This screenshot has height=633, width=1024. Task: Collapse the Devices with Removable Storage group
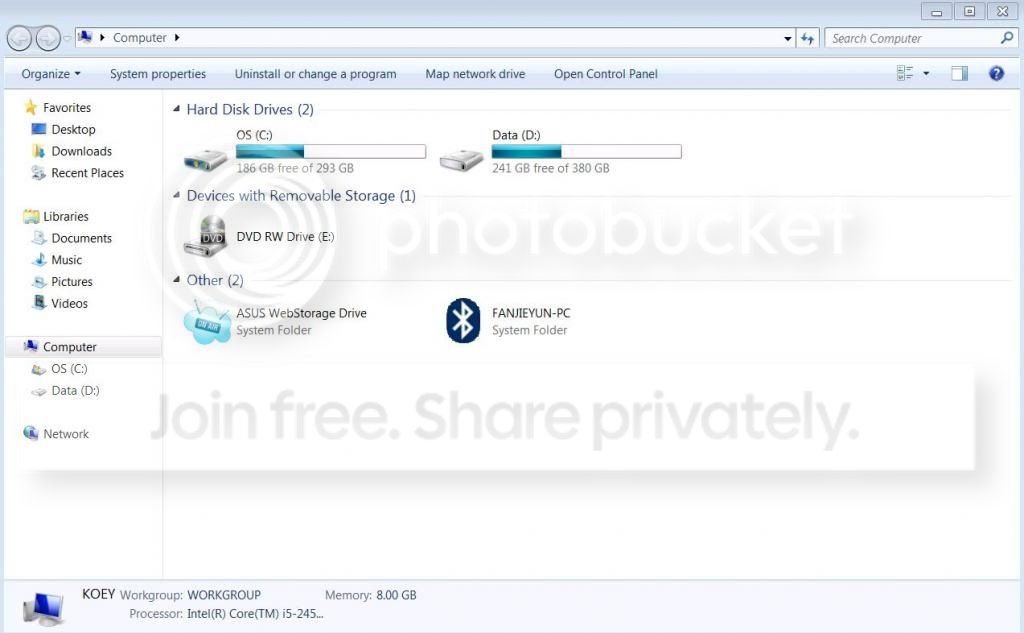pyautogui.click(x=176, y=195)
